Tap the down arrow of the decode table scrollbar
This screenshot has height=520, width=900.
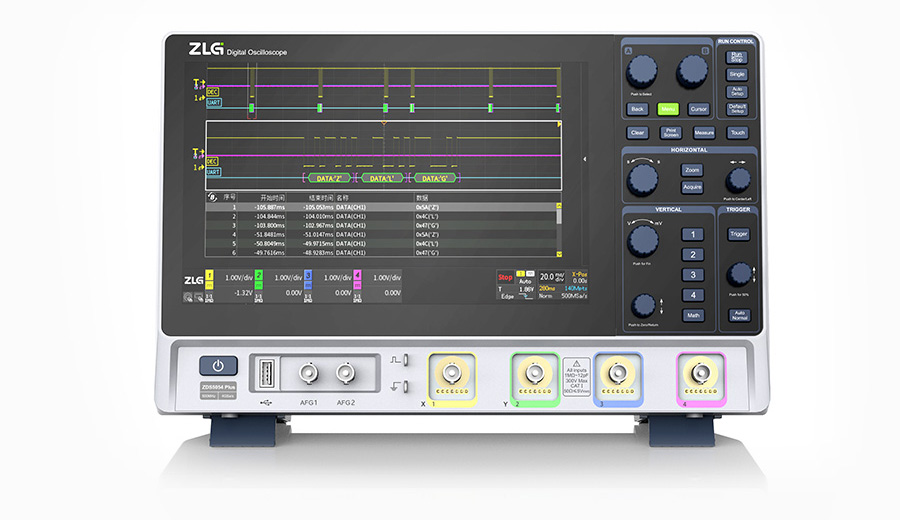[x=559, y=256]
